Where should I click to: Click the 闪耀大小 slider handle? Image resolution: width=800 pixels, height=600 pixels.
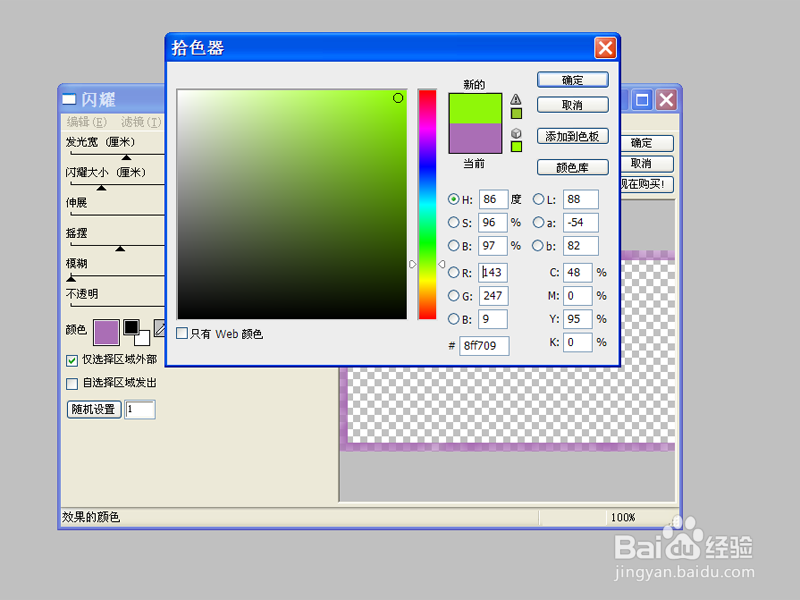[x=102, y=188]
